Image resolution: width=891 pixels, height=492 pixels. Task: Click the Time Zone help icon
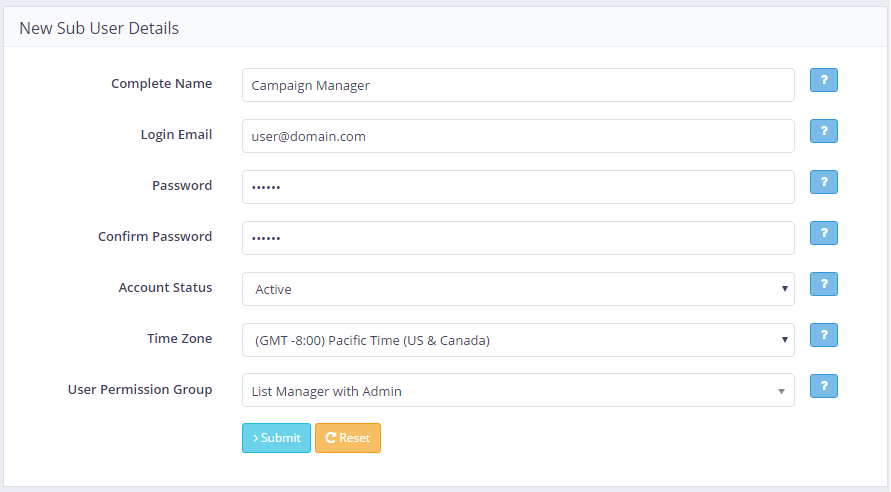(x=823, y=335)
